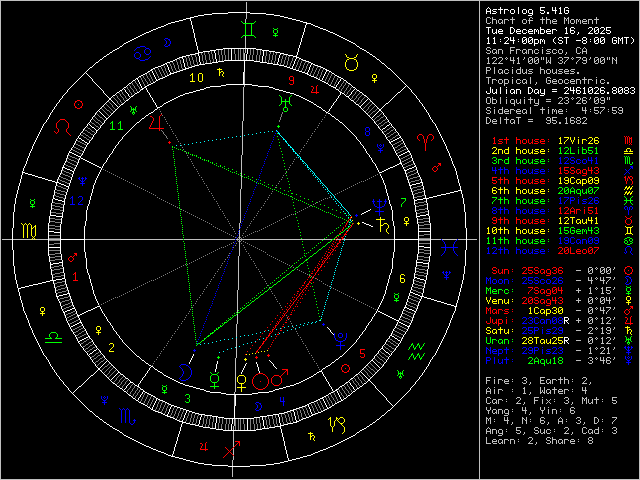The height and width of the screenshot is (480, 640).
Task: Click house number 4 in the wheel
Action: pos(282,401)
